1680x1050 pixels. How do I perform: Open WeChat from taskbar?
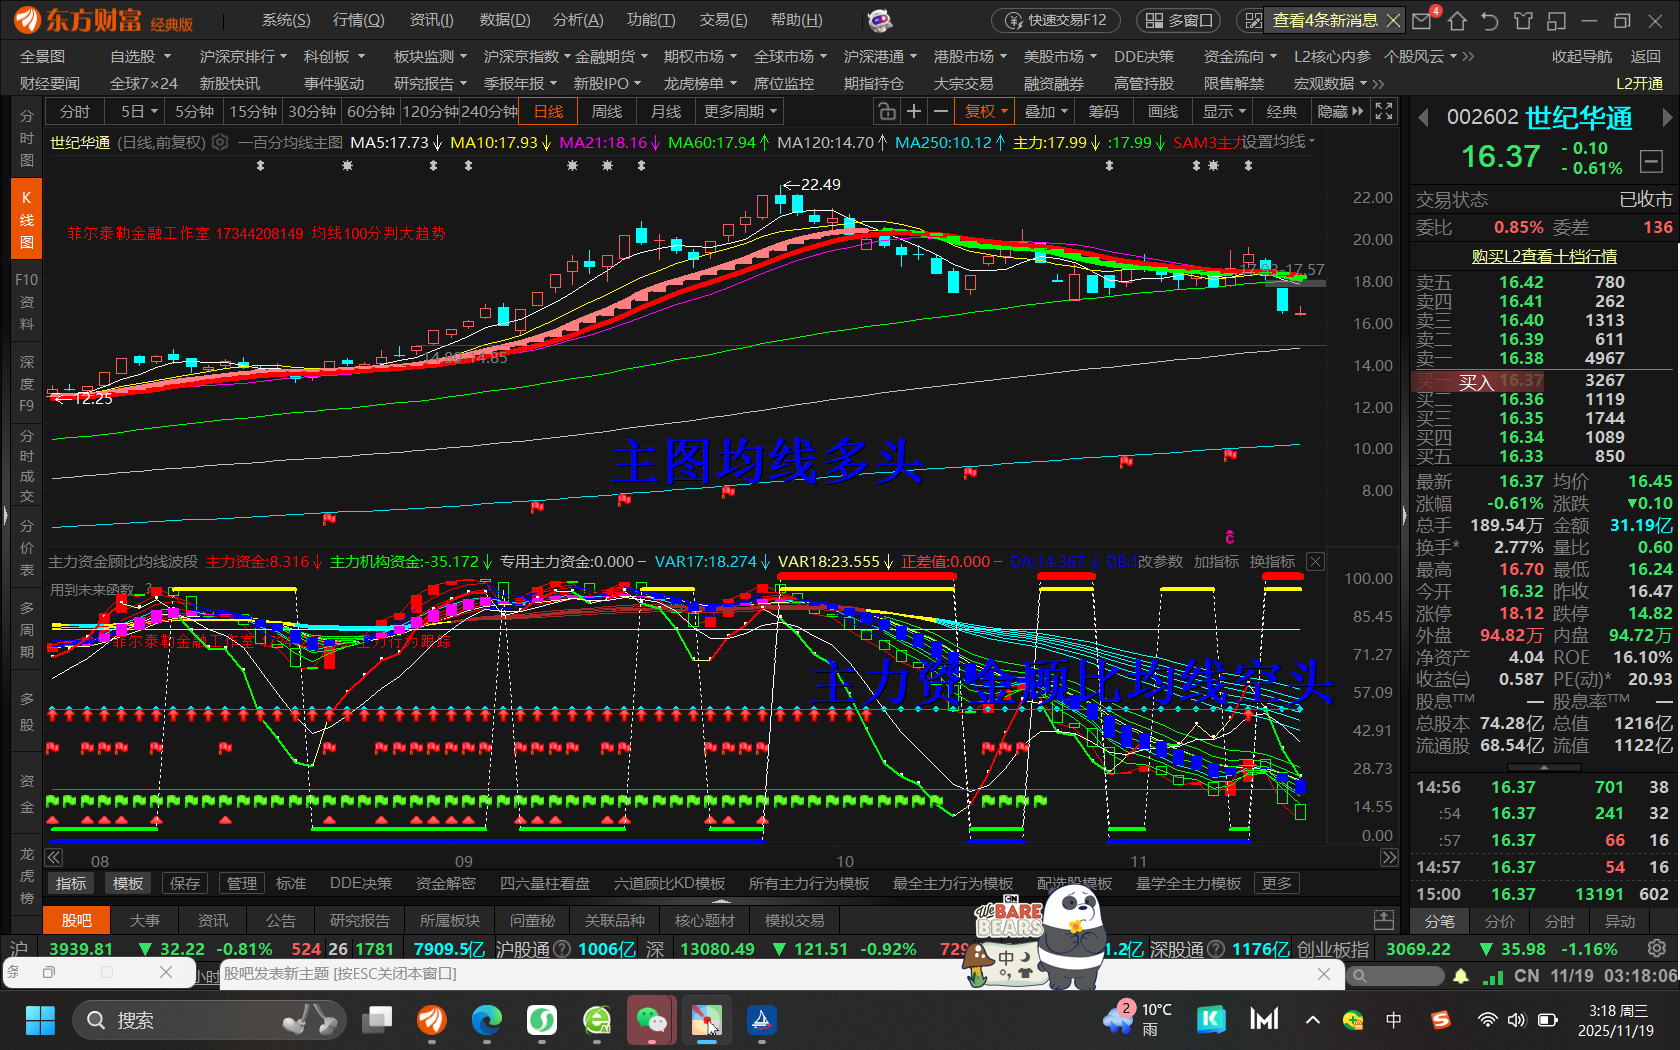[652, 1020]
